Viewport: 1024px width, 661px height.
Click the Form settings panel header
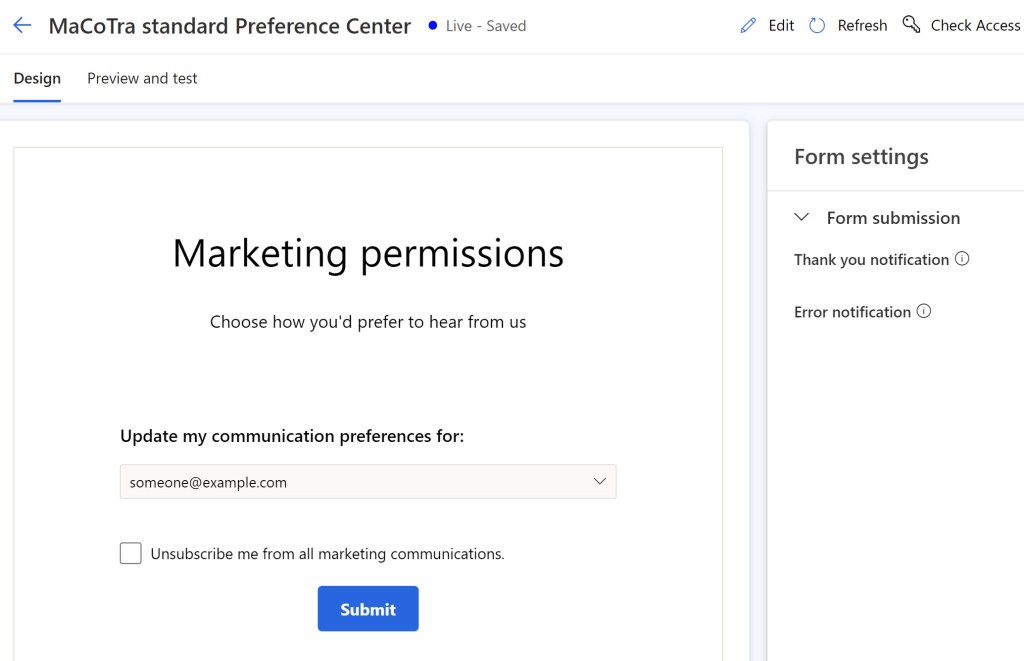click(x=861, y=156)
